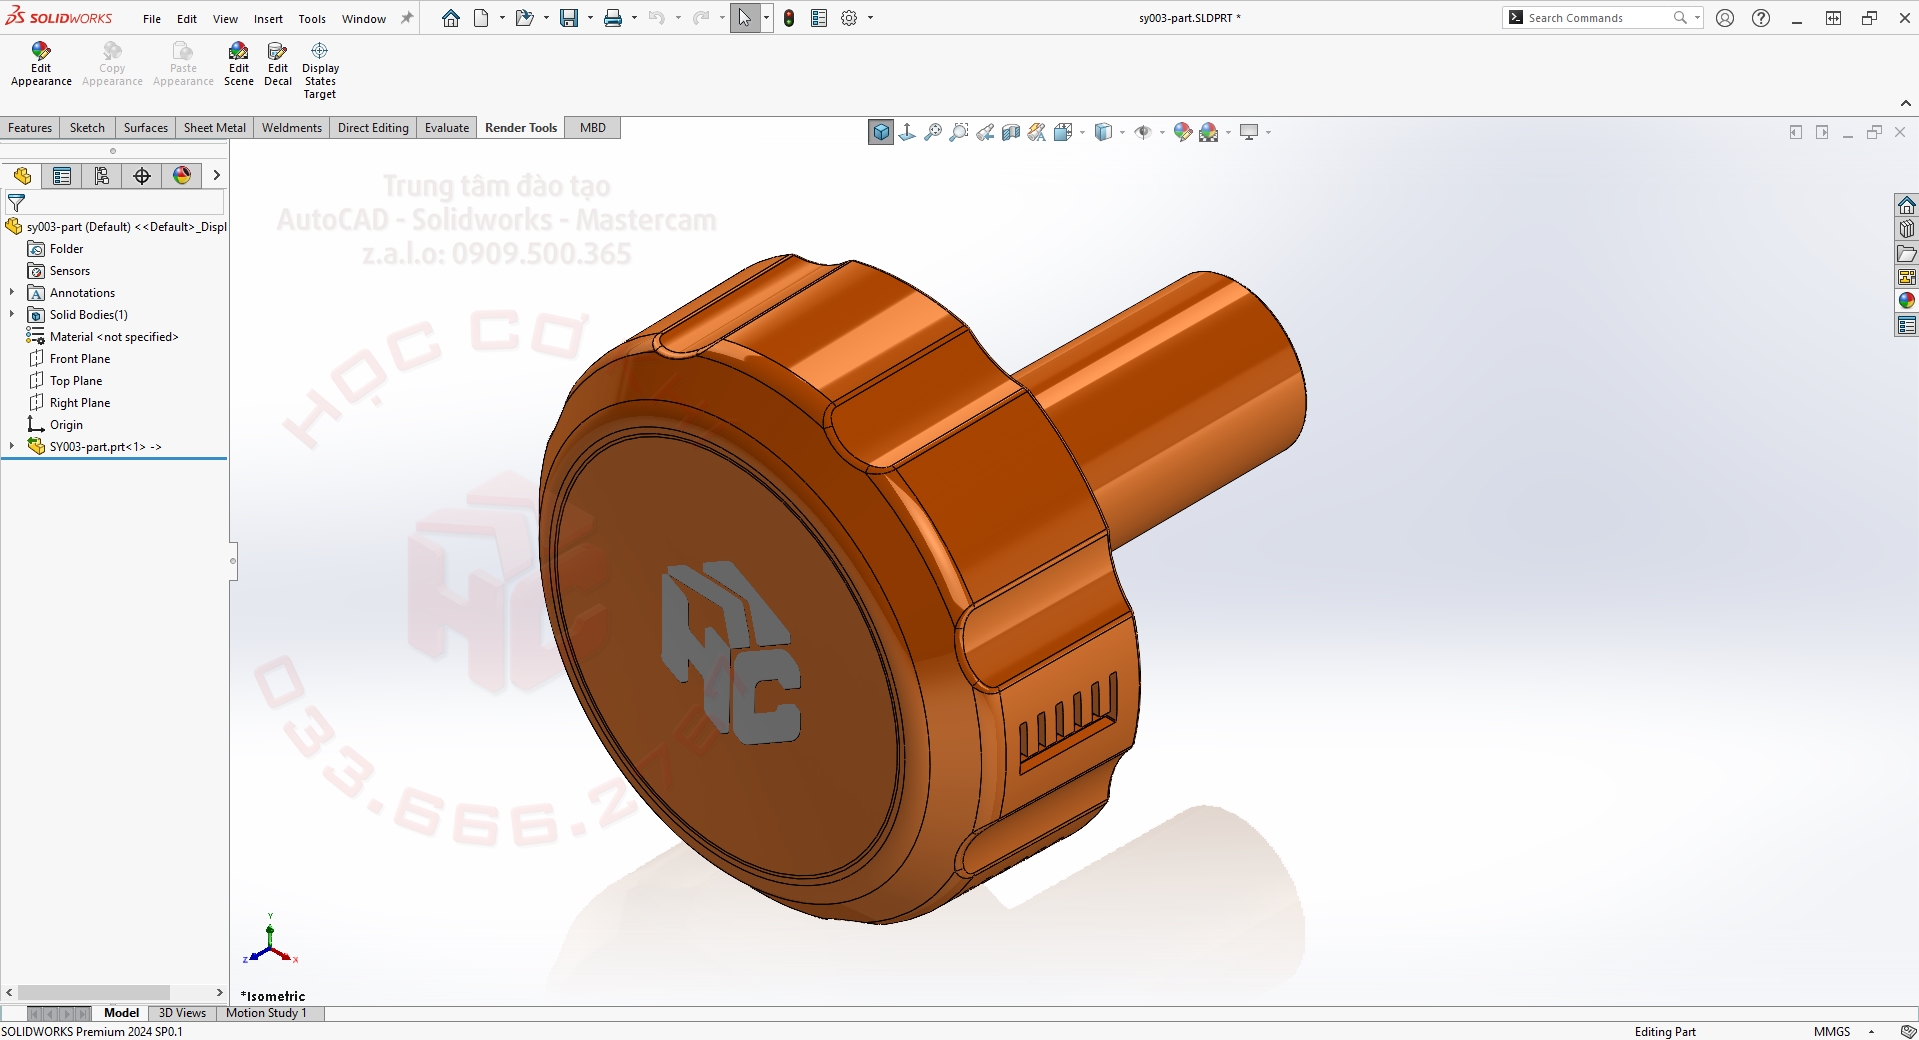Open the DimXpertManager tab
The height and width of the screenshot is (1040, 1919).
coord(142,176)
